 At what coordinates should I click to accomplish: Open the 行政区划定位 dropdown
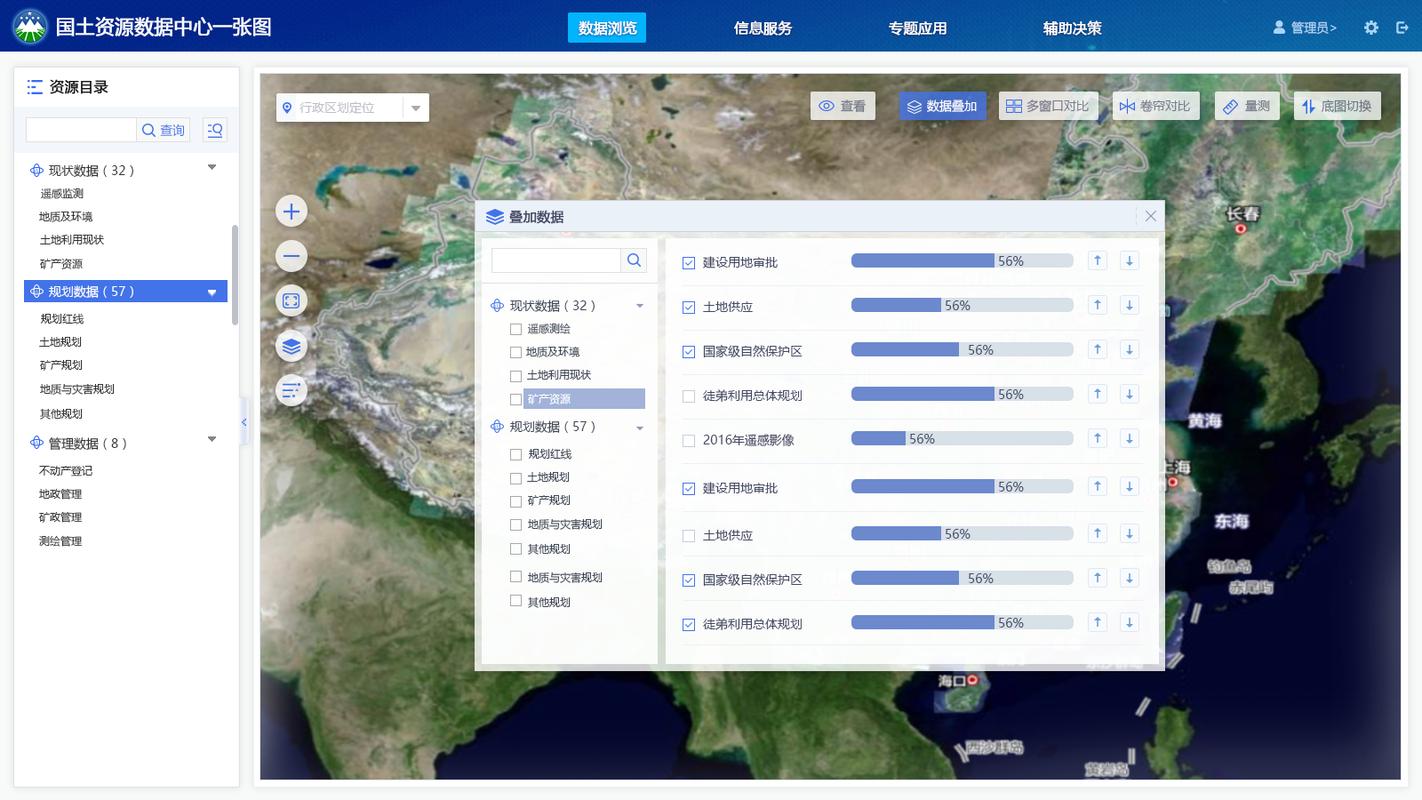(x=416, y=108)
